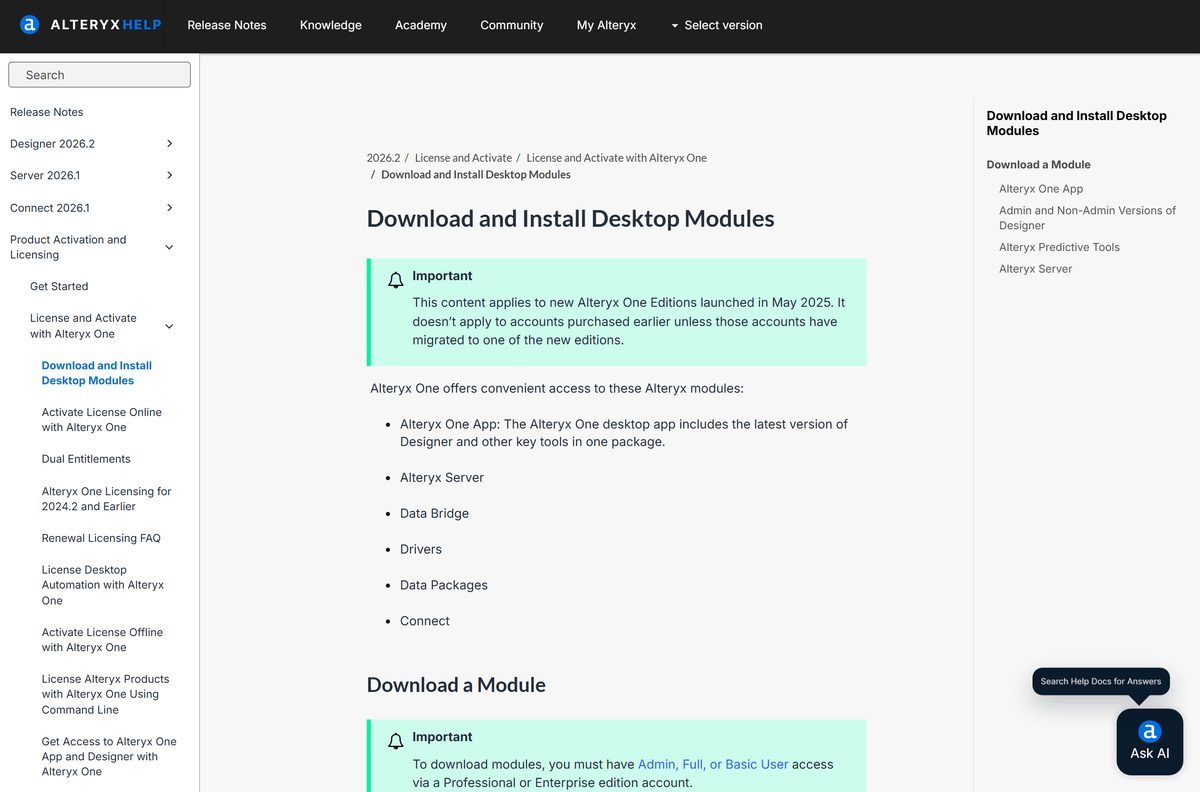Viewport: 1200px width, 792px height.
Task: Open Knowledge in top navigation
Action: click(331, 25)
